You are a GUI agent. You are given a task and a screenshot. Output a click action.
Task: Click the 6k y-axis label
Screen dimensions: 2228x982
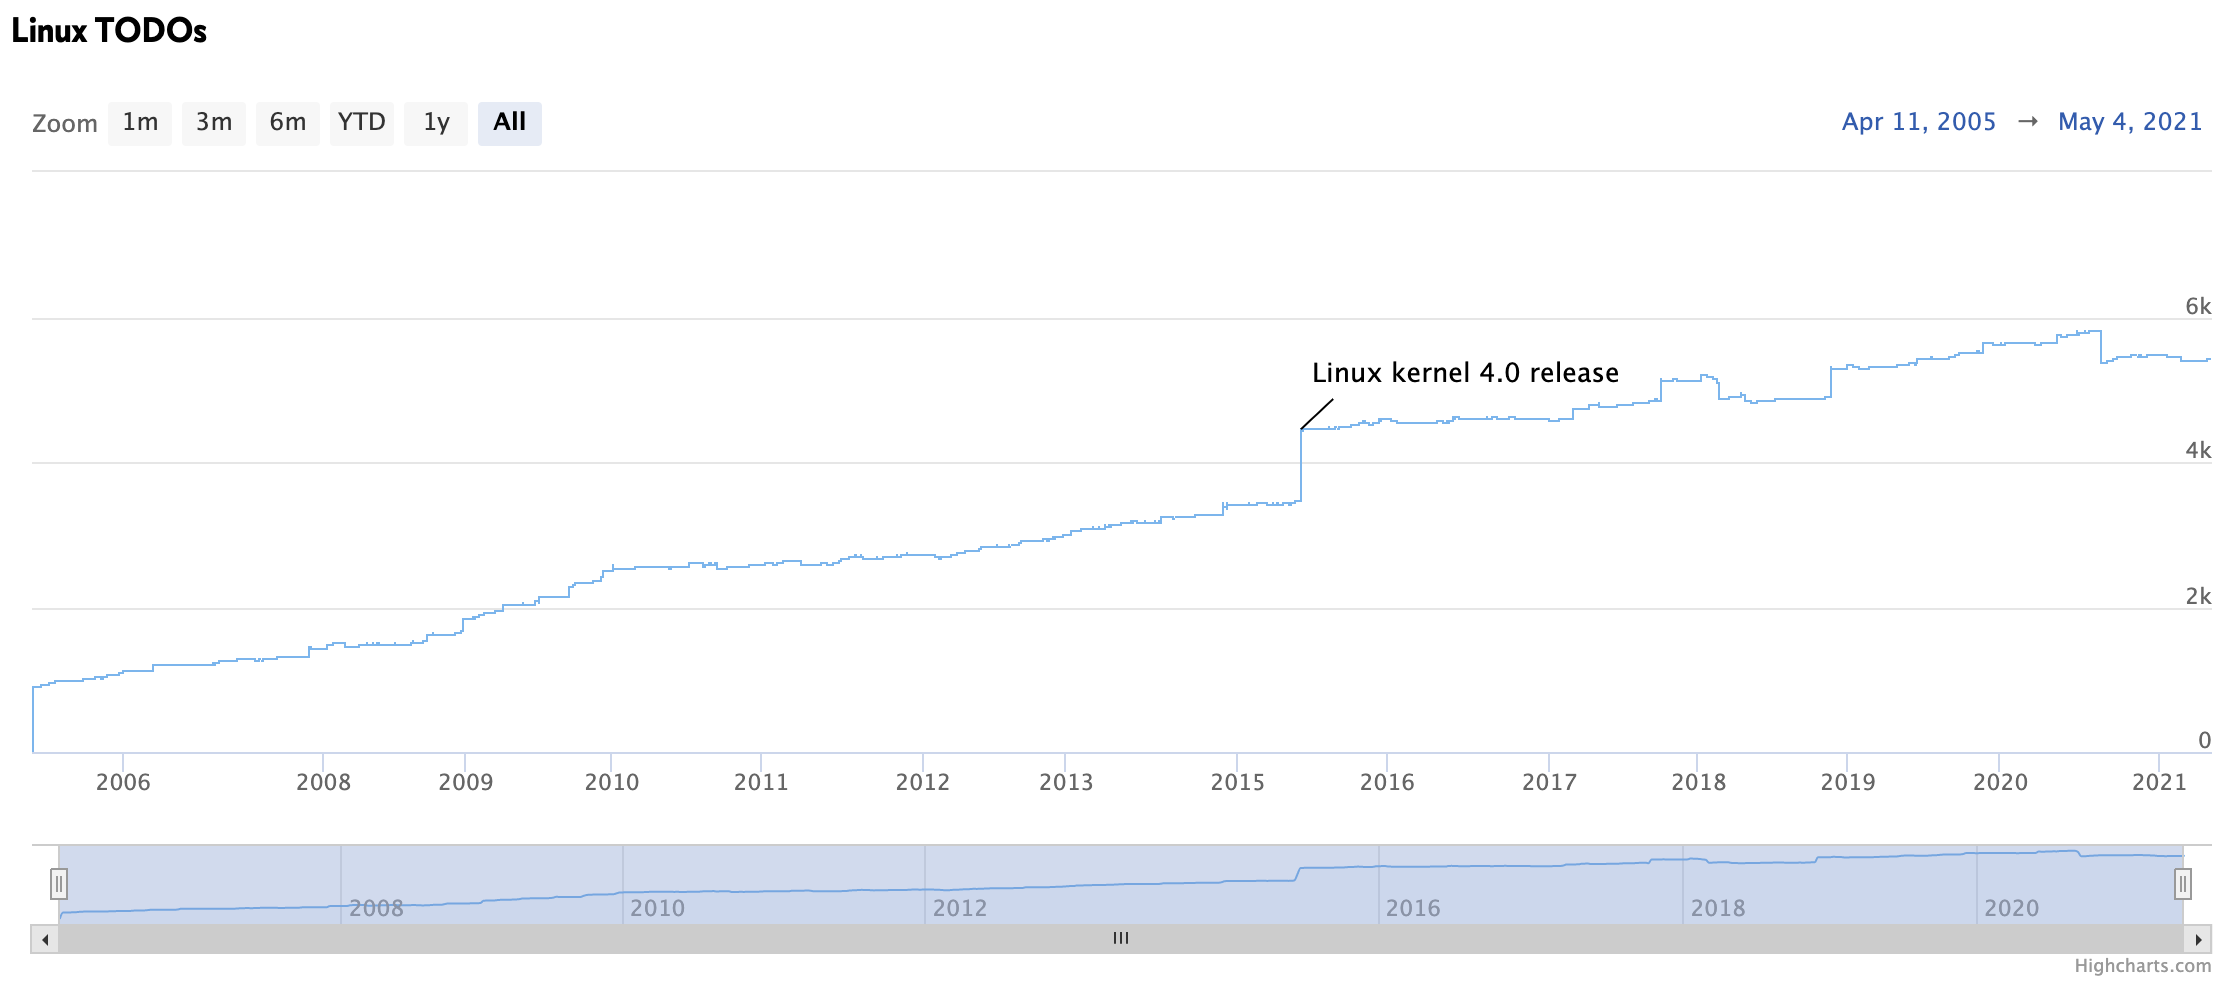(2197, 307)
